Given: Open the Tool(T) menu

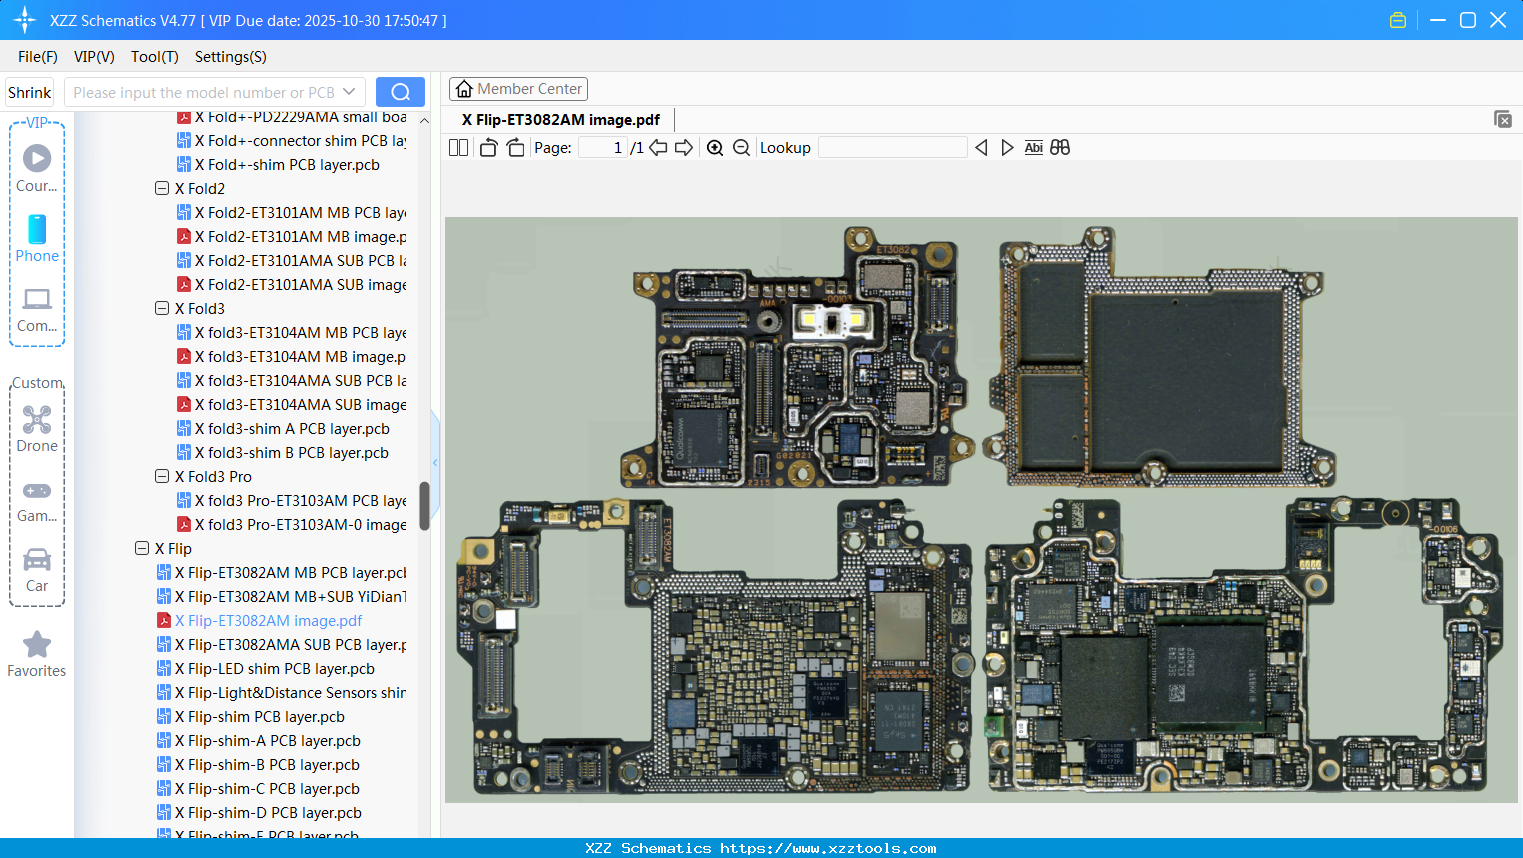Looking at the screenshot, I should coord(154,57).
